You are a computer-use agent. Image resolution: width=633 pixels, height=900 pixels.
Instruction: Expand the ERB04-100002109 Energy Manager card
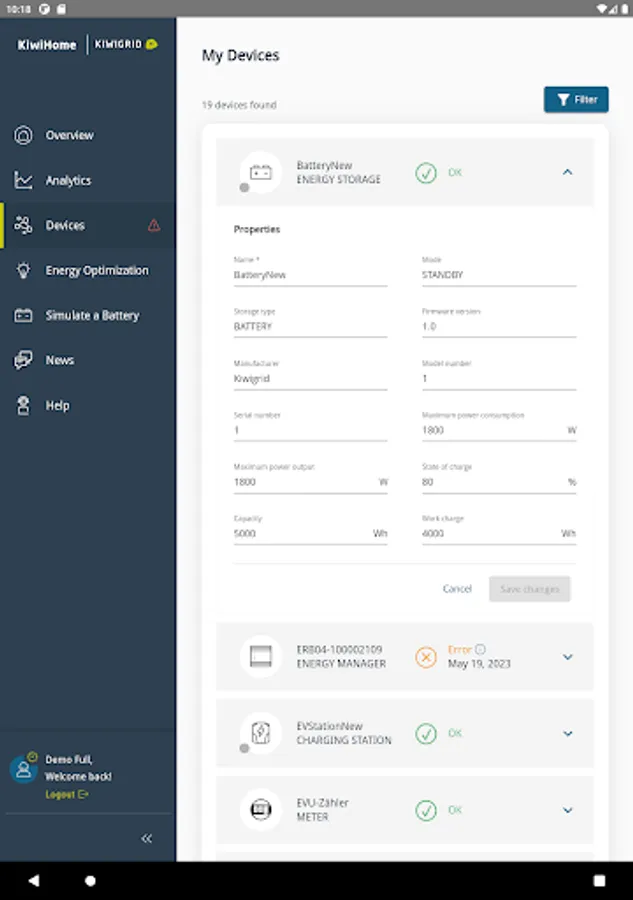point(567,657)
